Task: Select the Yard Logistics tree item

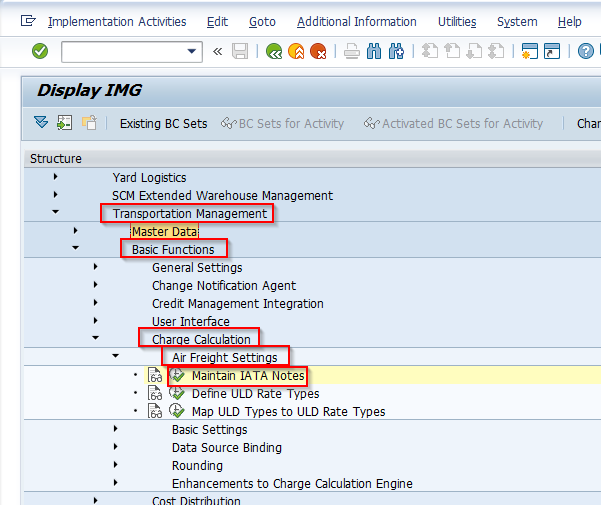Action: pyautogui.click(x=149, y=178)
